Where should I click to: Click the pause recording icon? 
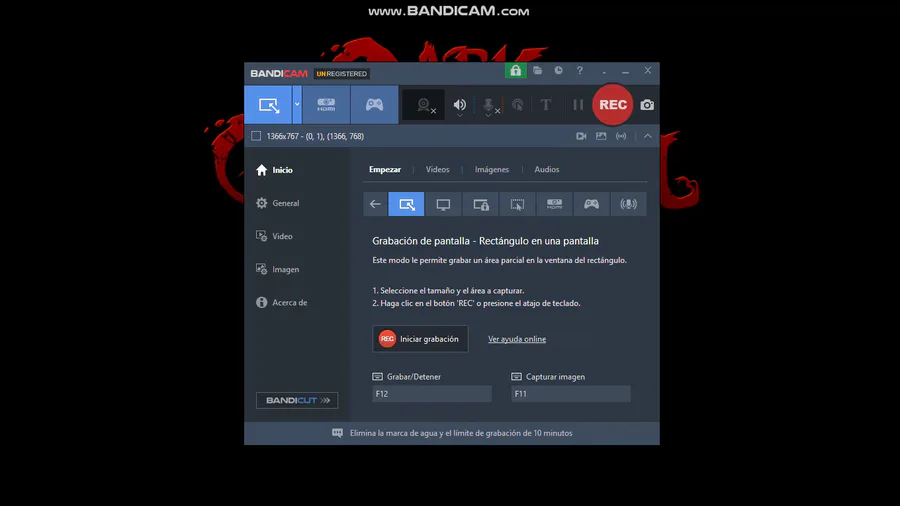point(578,105)
